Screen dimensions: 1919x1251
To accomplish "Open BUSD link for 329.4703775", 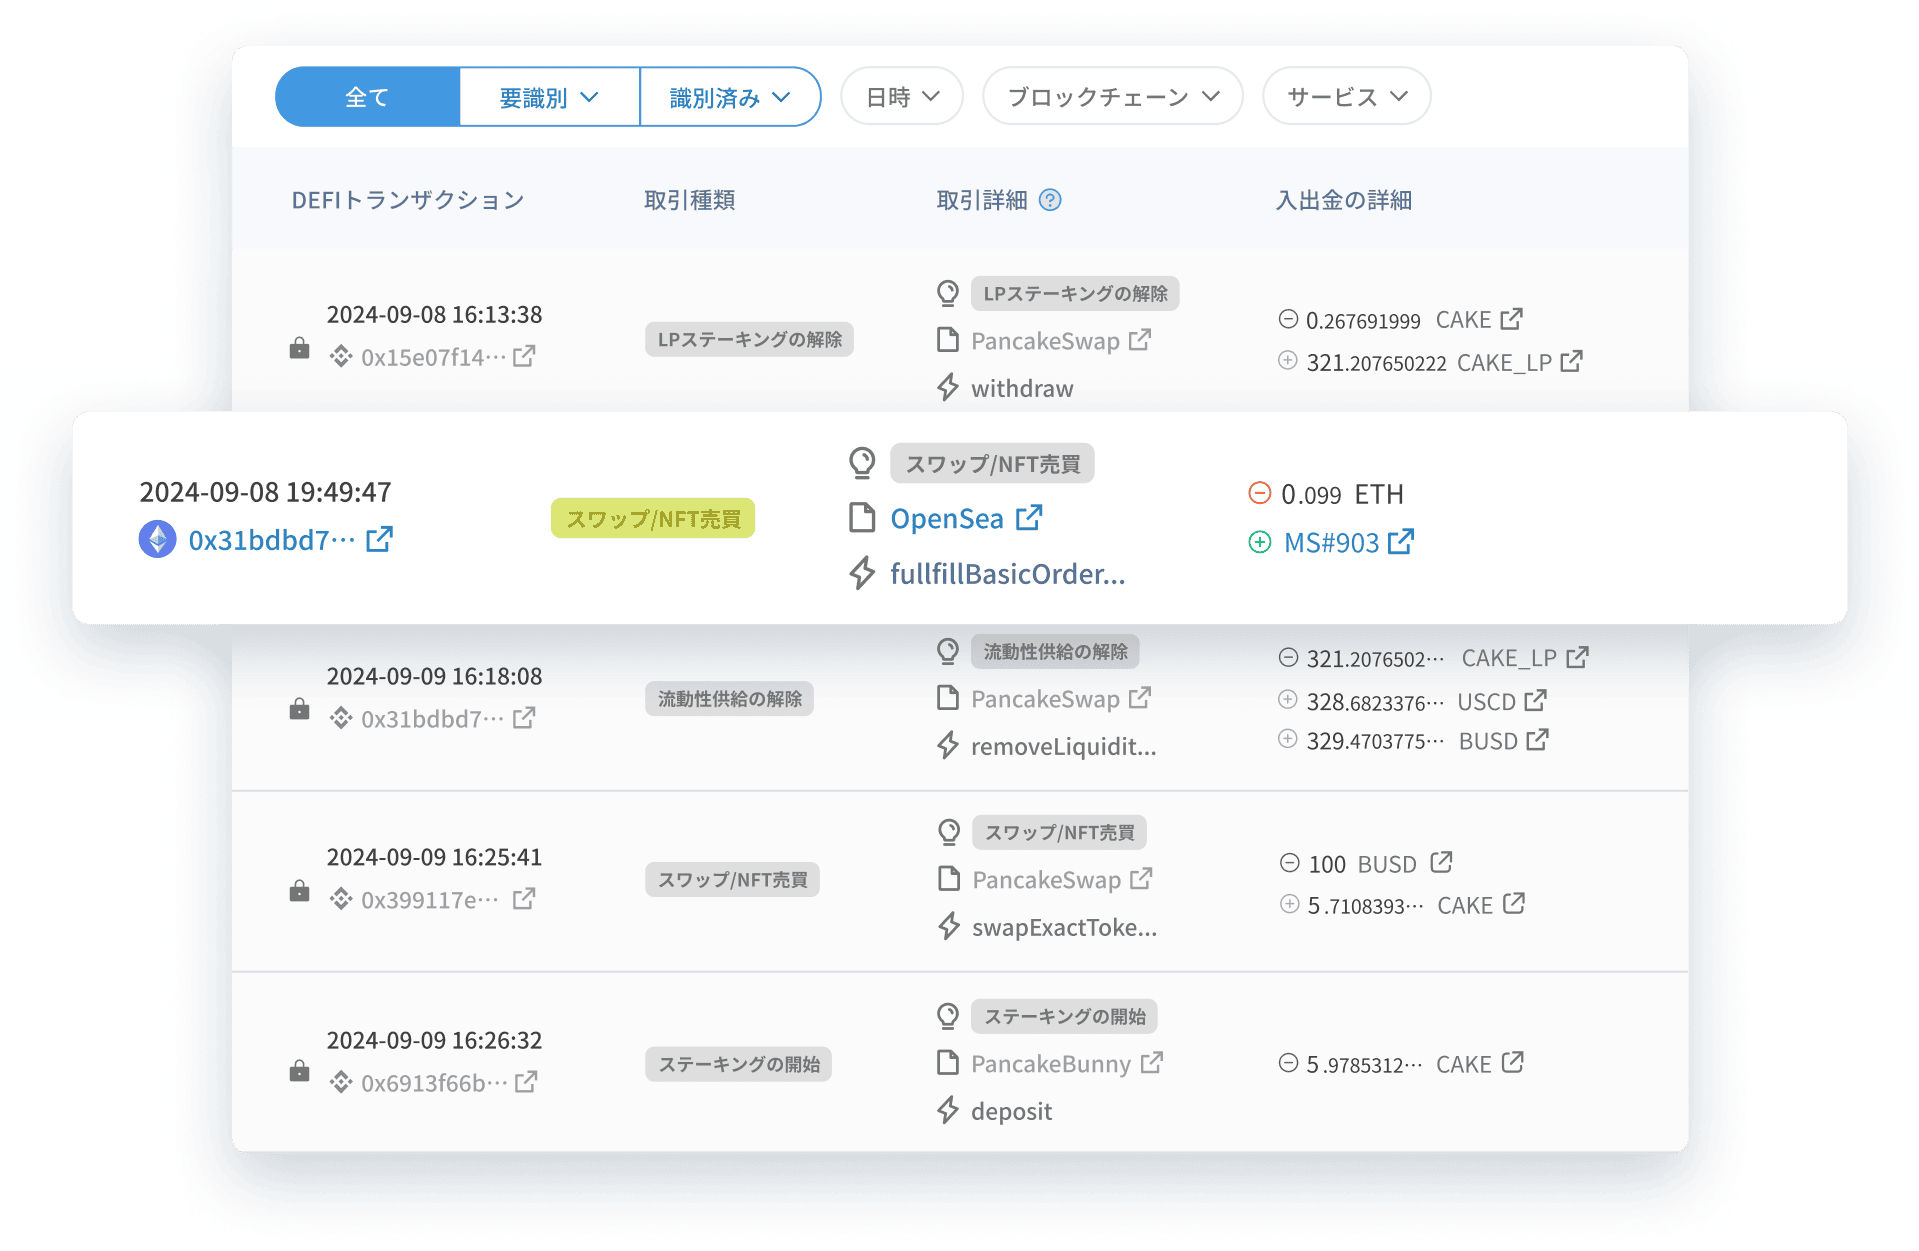I will [x=1538, y=740].
